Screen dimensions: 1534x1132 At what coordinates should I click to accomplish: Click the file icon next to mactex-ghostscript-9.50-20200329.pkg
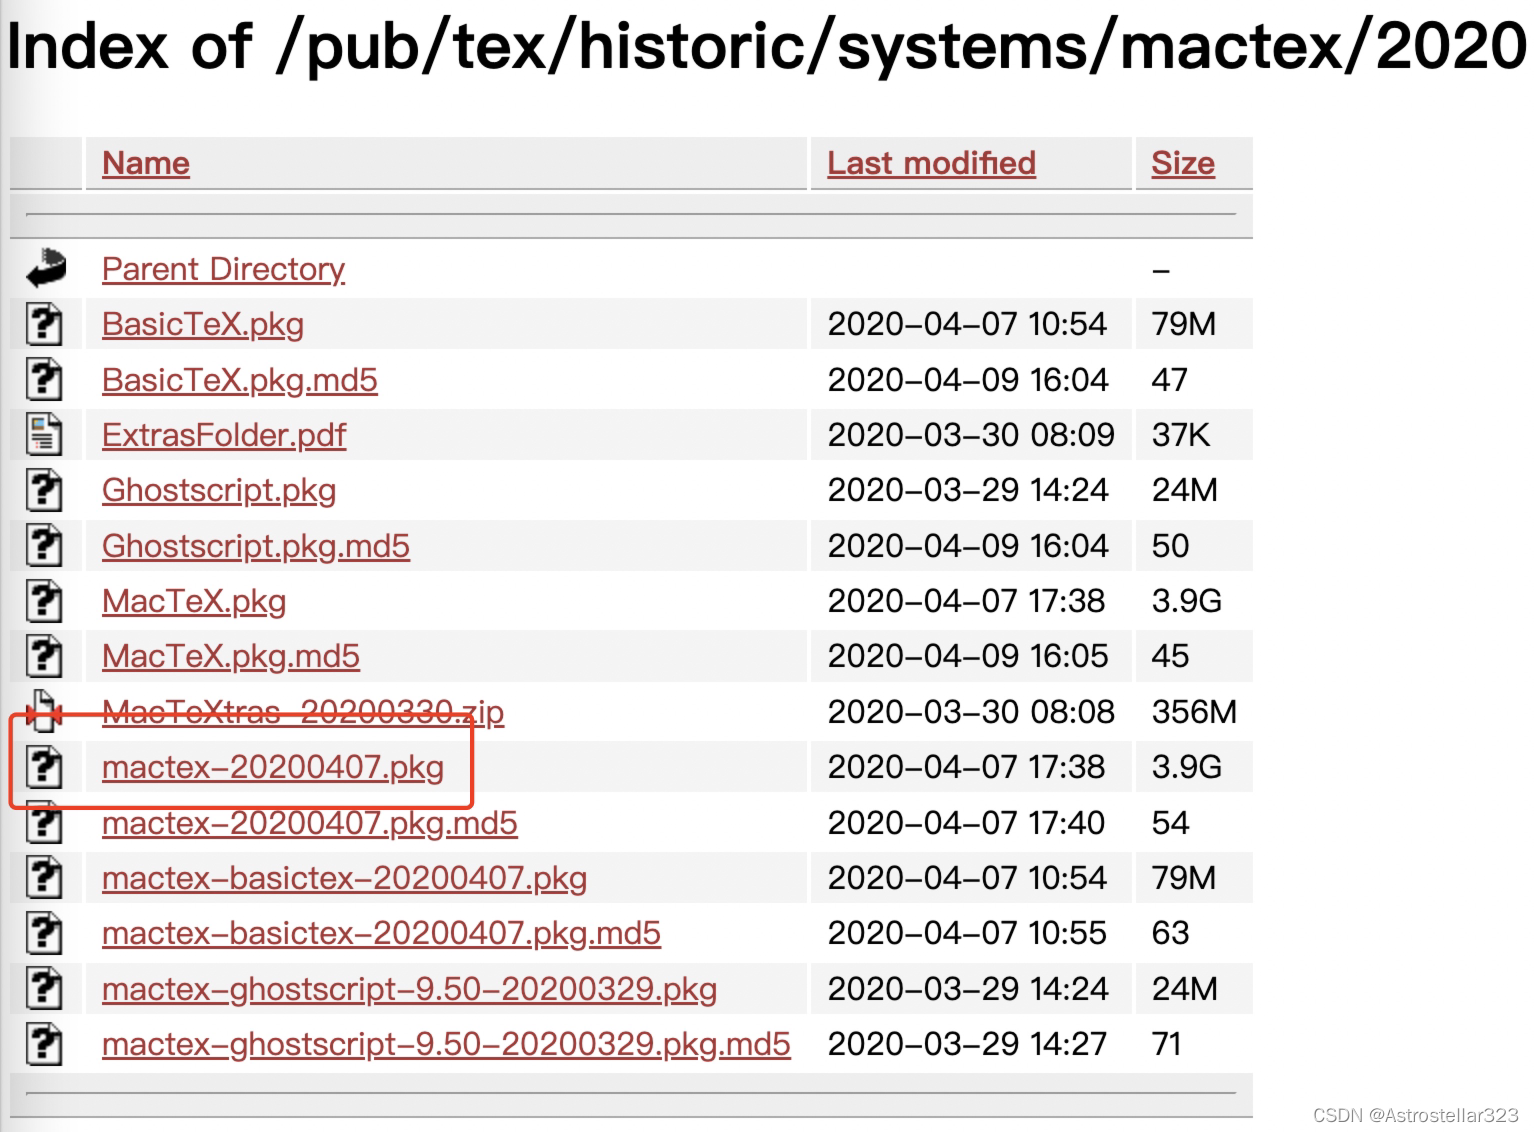click(x=44, y=988)
